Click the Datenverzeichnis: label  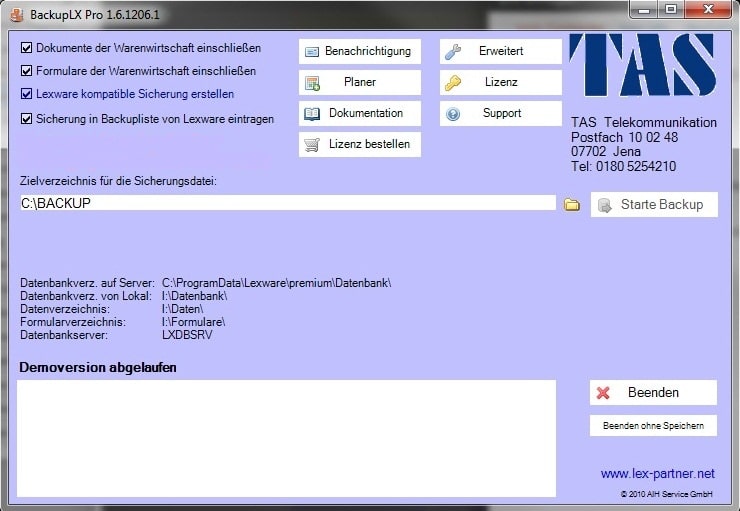pyautogui.click(x=65, y=309)
